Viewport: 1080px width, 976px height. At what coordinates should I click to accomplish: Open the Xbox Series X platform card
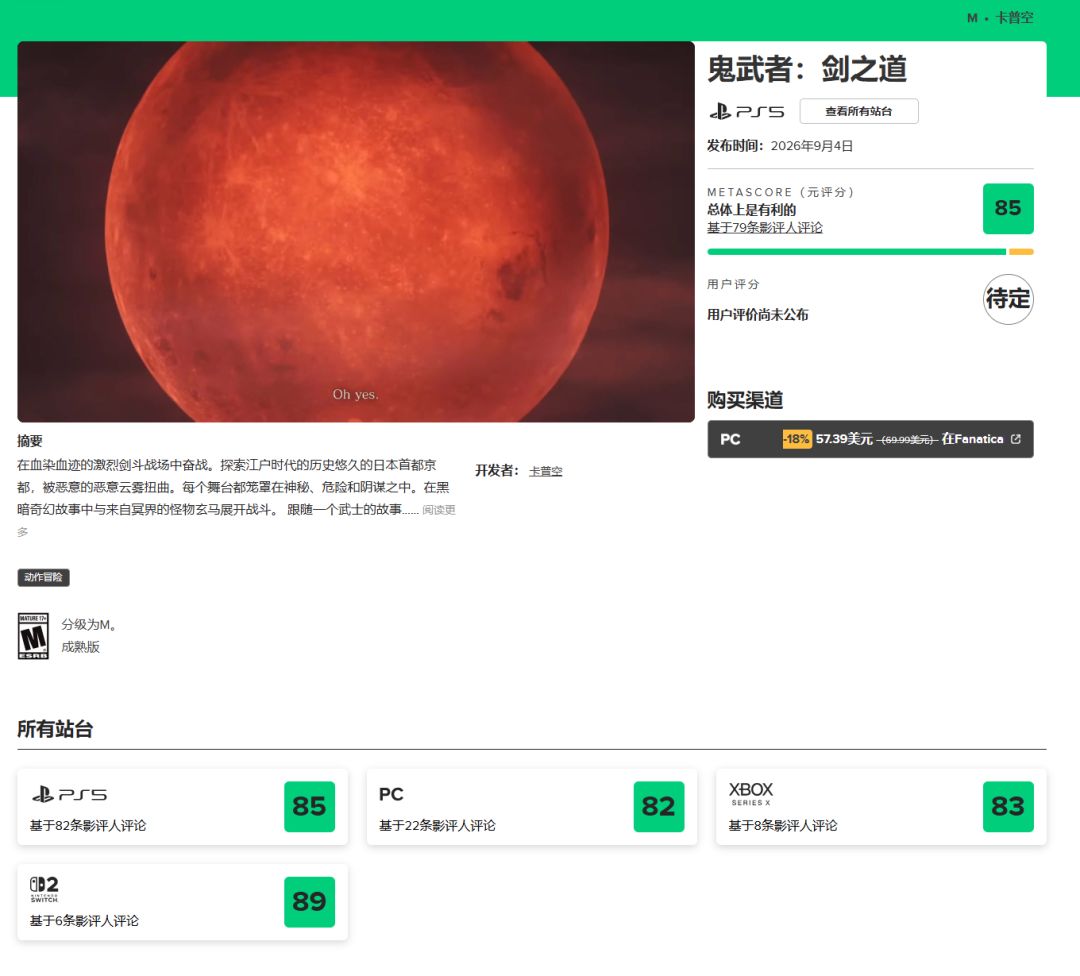[x=881, y=807]
